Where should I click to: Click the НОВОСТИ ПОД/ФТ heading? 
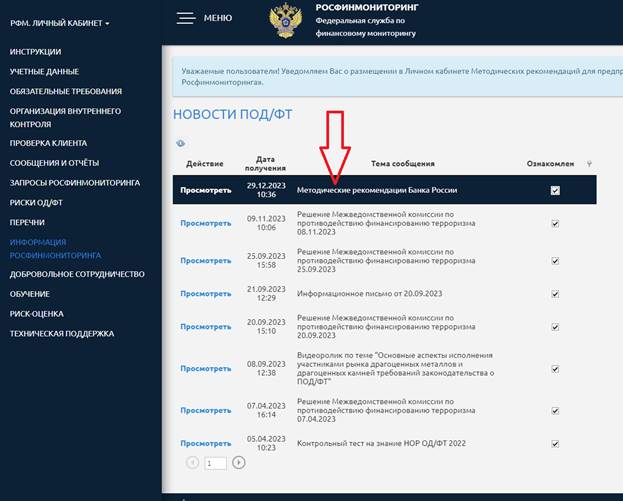(232, 114)
